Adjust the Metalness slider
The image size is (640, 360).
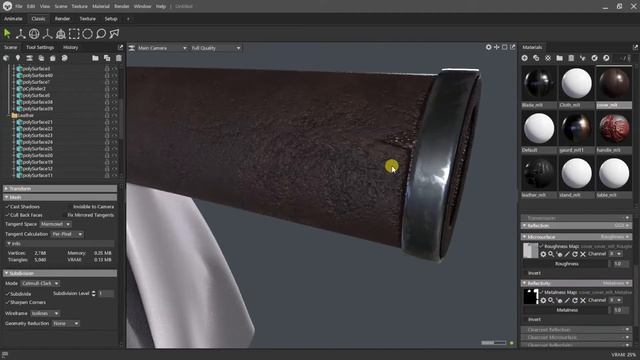(x=567, y=310)
